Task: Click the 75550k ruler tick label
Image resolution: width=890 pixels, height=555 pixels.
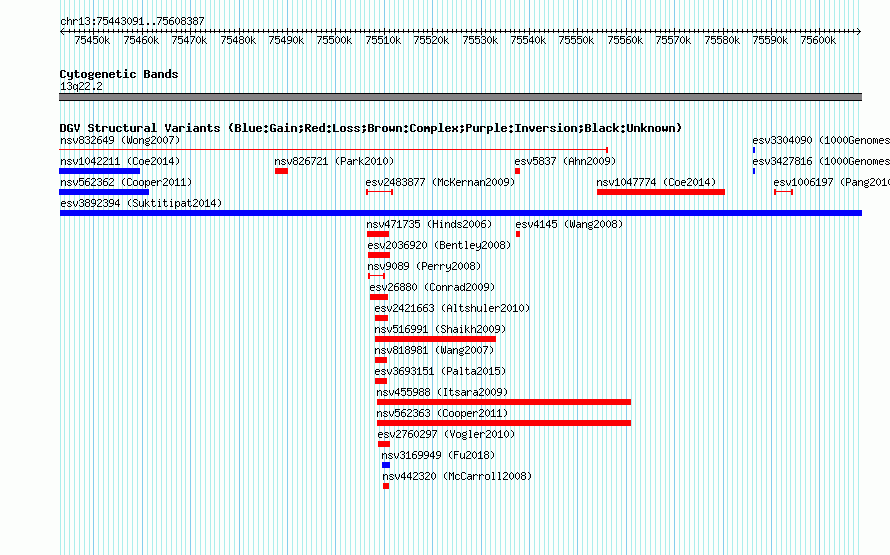Action: [576, 40]
